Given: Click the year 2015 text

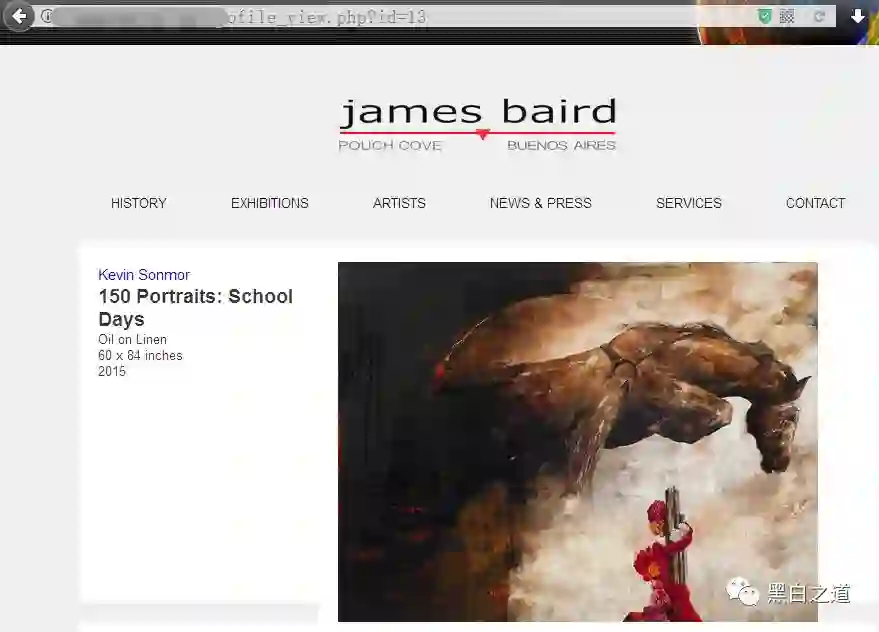Looking at the screenshot, I should (x=112, y=371).
